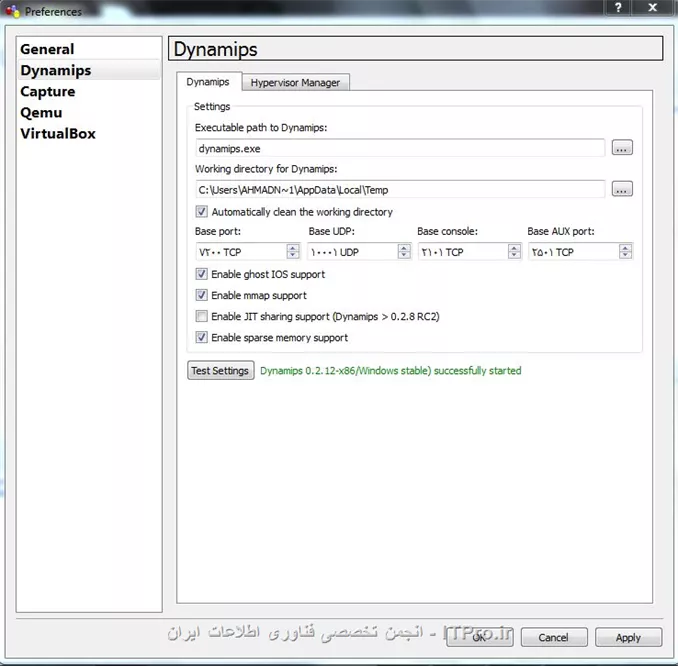The width and height of the screenshot is (678, 666).
Task: Decrease the Base port value
Action: click(293, 255)
